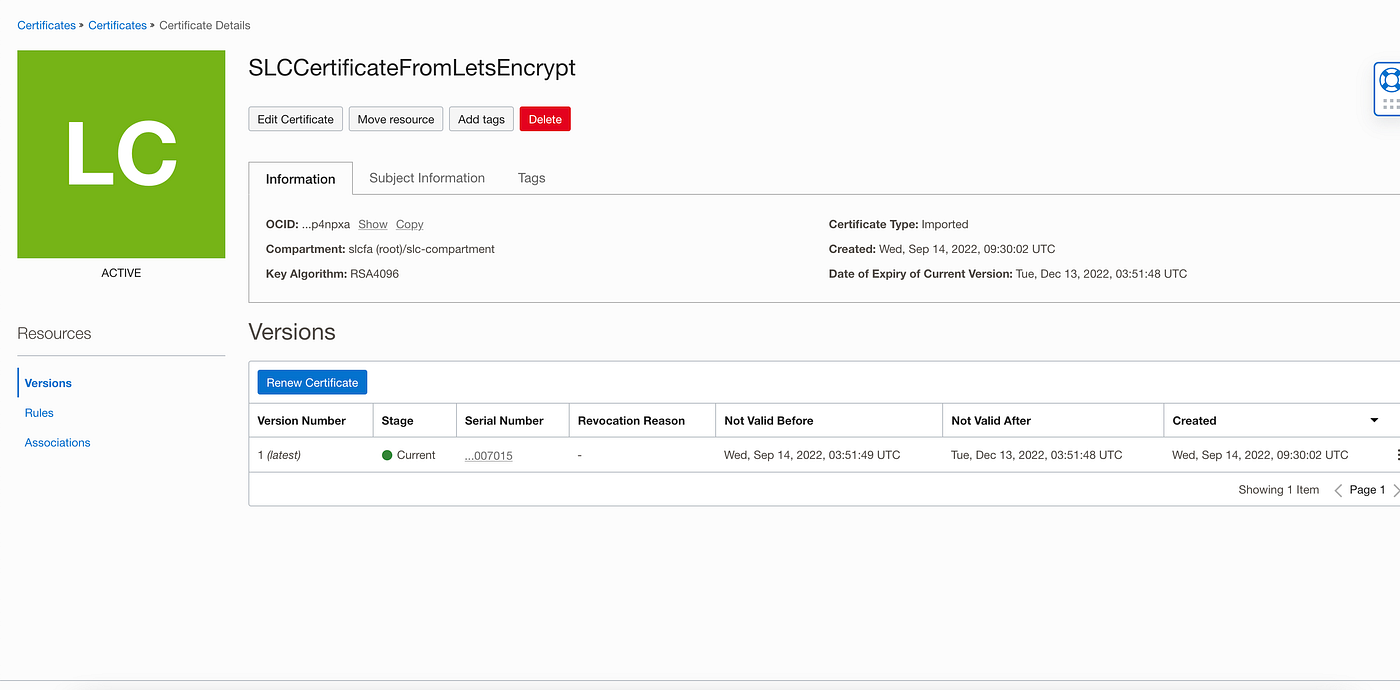Click the SLCCertificateFromLetsEncrypt title
This screenshot has width=1400, height=690.
pyautogui.click(x=412, y=68)
